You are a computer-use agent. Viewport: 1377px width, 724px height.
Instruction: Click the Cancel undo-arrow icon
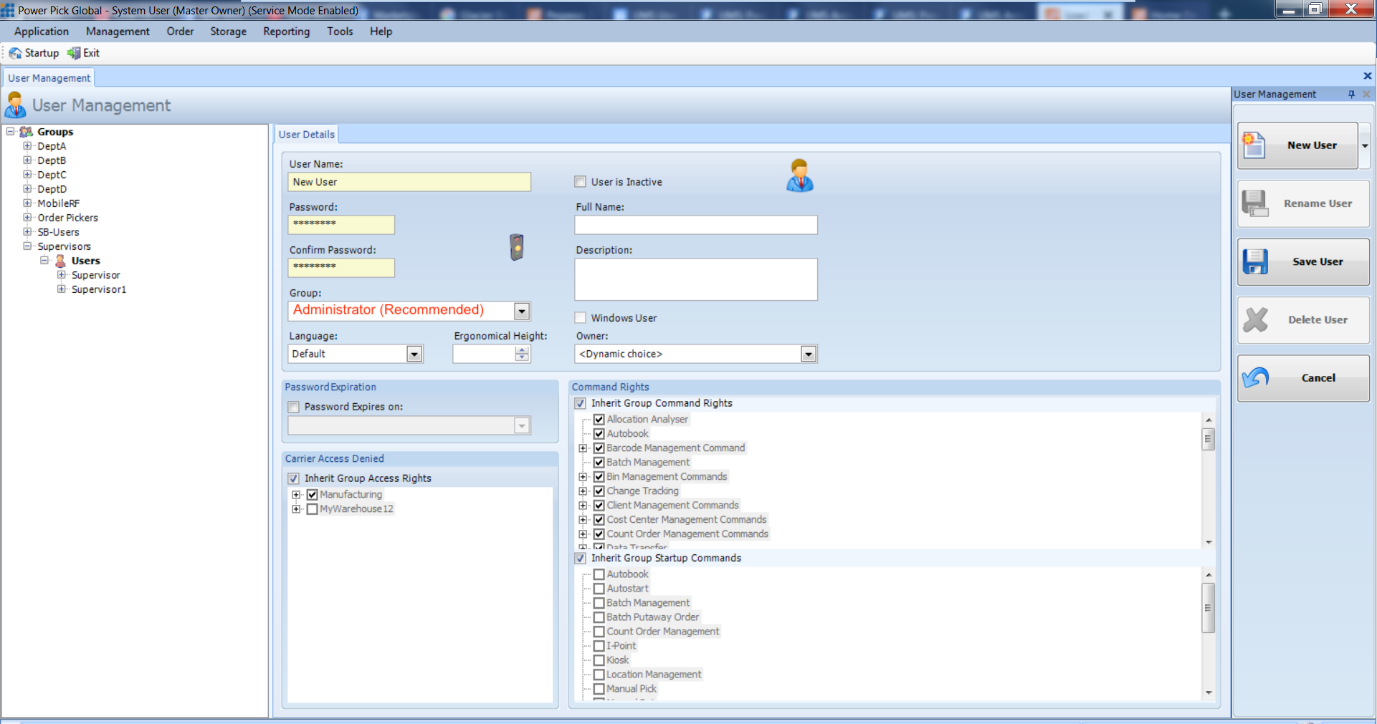(1255, 378)
